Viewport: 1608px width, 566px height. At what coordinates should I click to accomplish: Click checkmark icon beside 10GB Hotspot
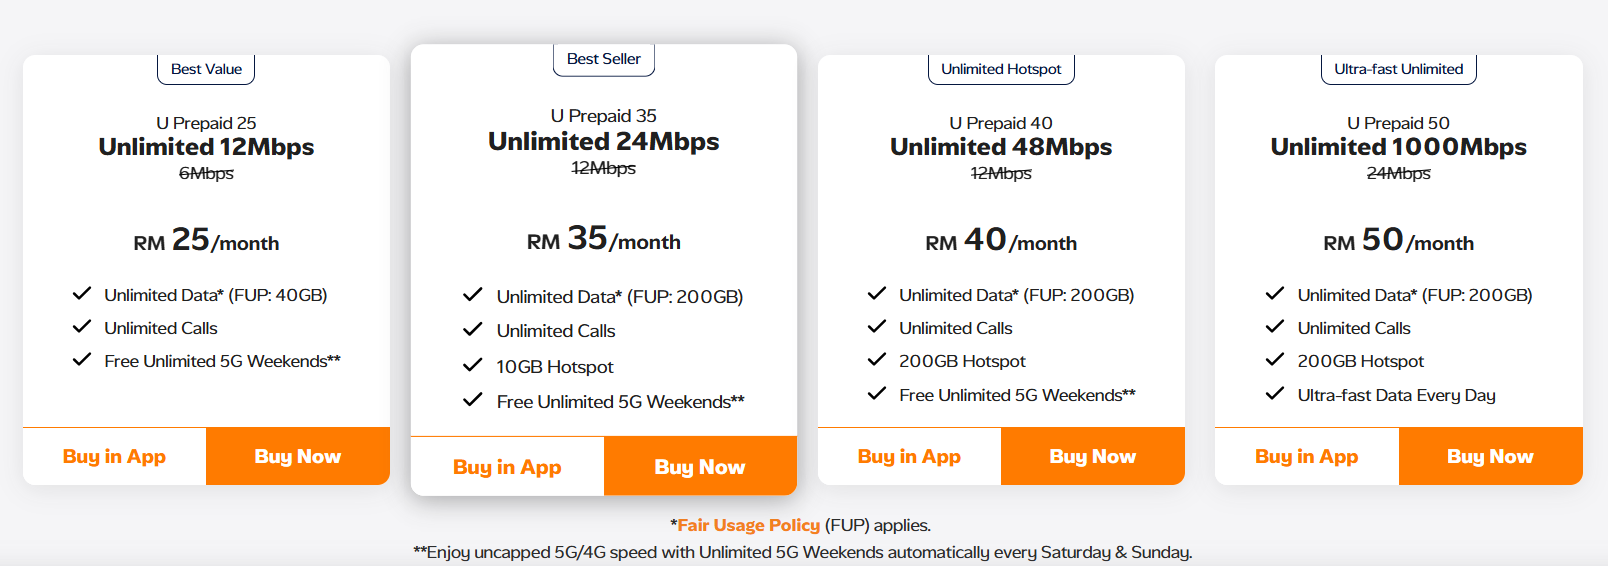[x=473, y=366]
